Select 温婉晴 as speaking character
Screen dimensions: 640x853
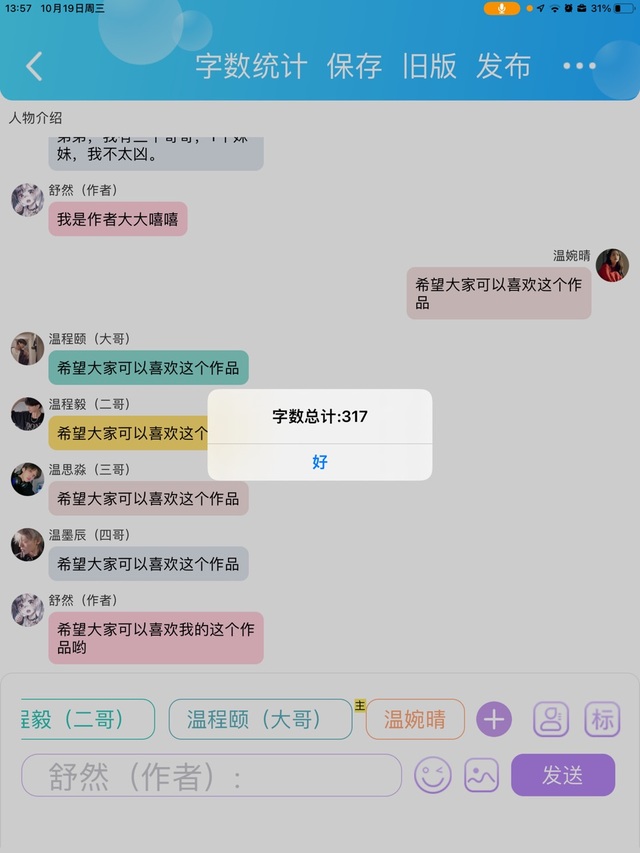coord(415,719)
